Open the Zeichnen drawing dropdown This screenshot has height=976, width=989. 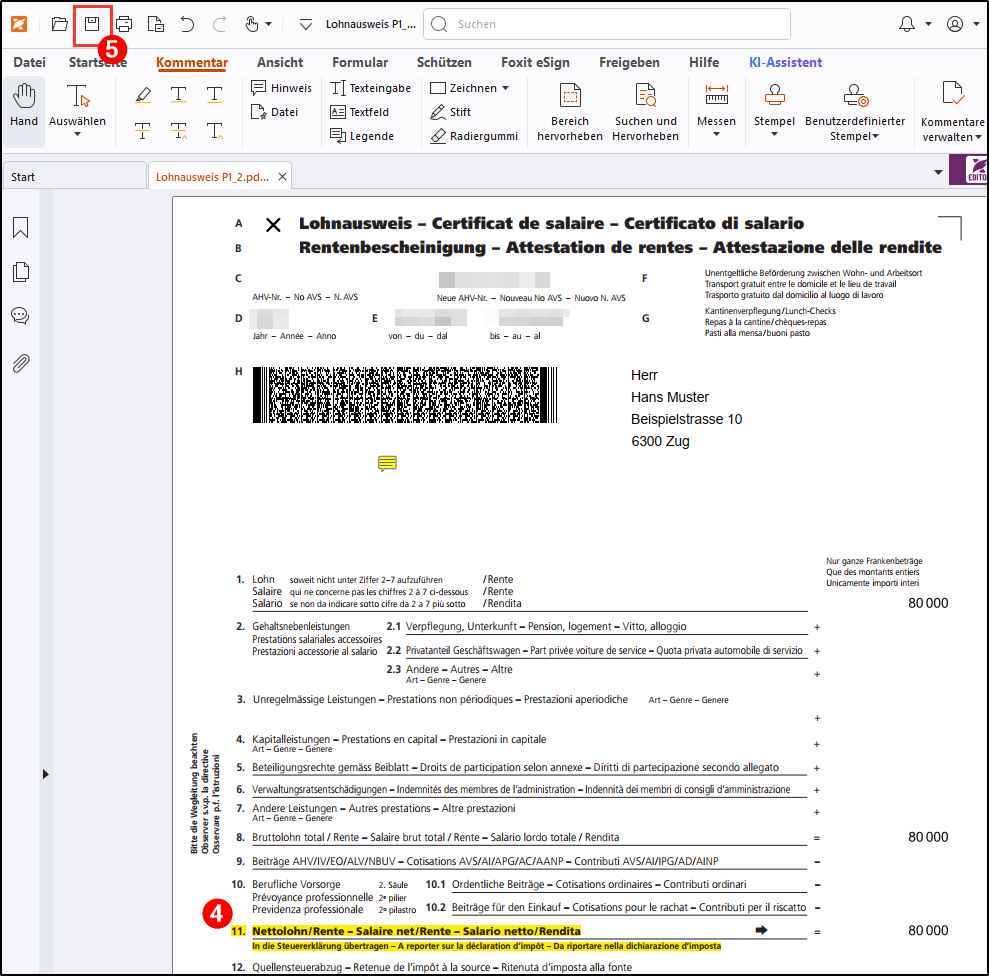point(470,88)
